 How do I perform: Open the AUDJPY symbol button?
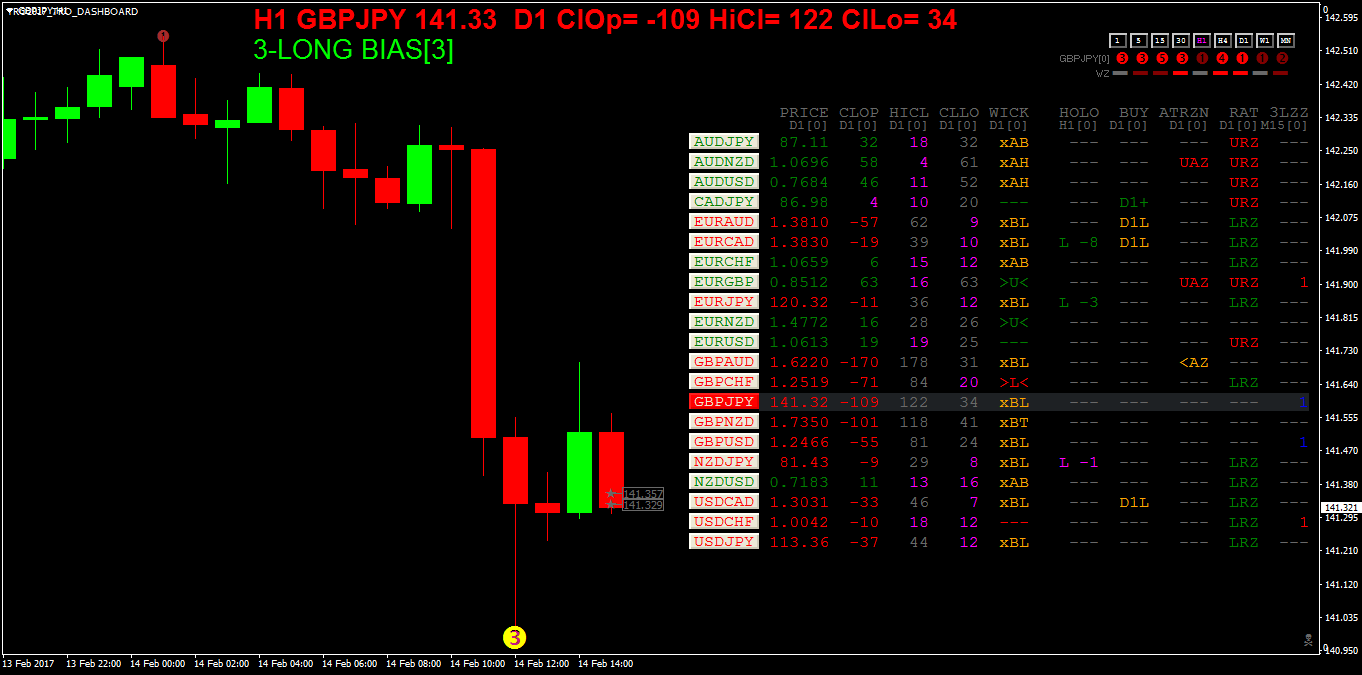click(x=724, y=142)
